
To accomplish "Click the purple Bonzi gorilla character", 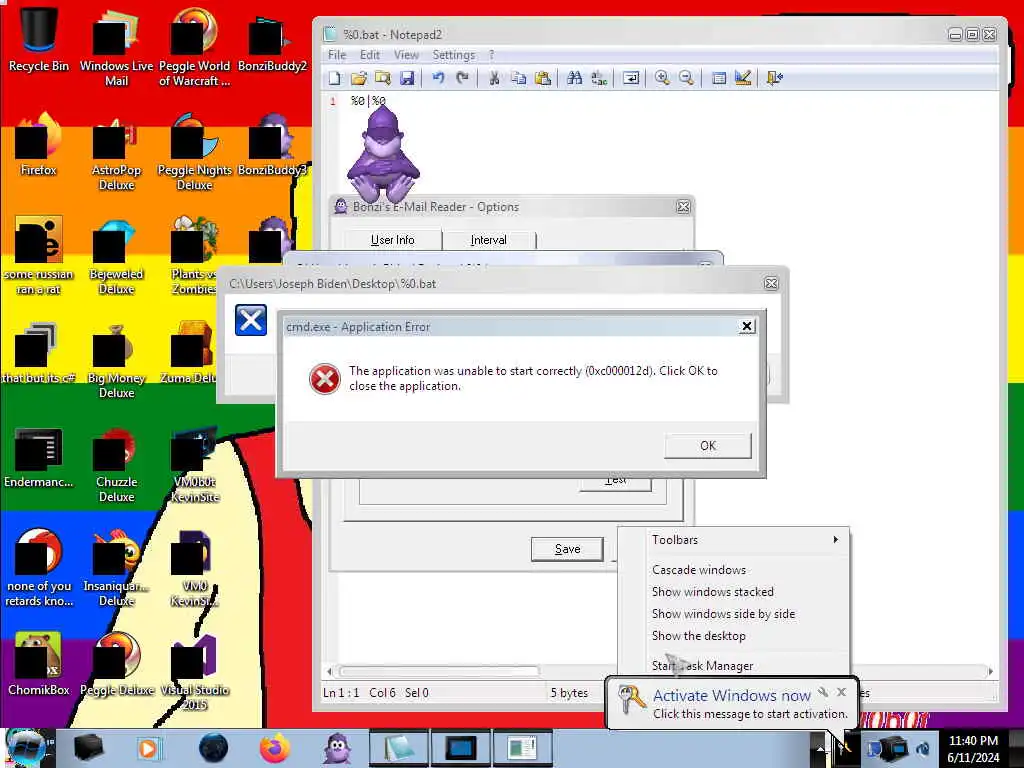I will (383, 154).
